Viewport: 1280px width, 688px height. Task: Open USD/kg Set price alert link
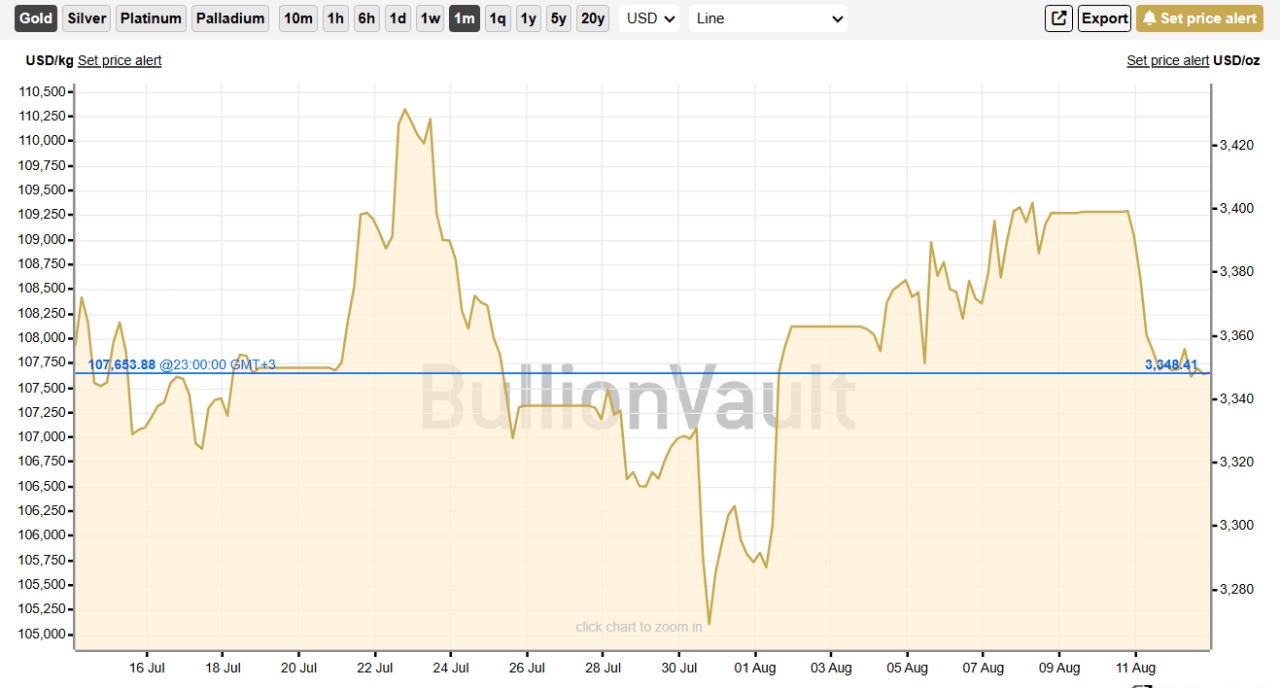click(119, 60)
